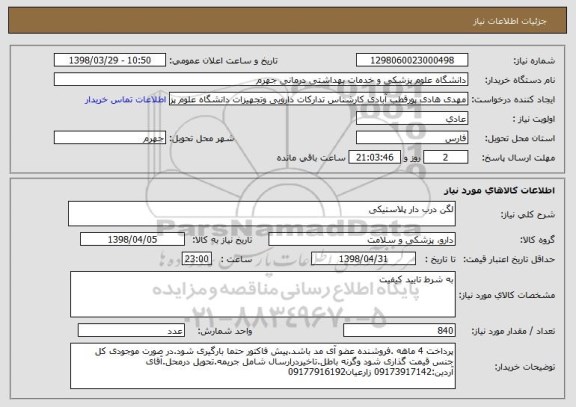Click the نام دستگاه خریدار field
The image size is (576, 407).
[x=261, y=79]
